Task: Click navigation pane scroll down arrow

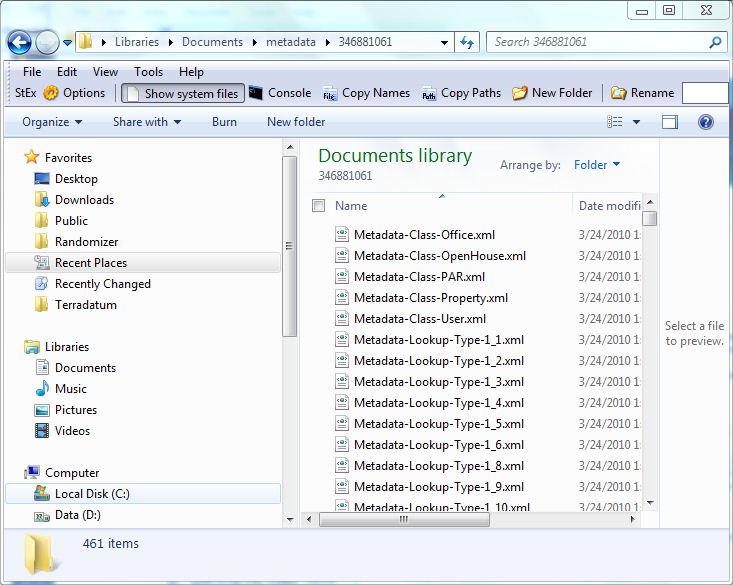Action: 290,520
